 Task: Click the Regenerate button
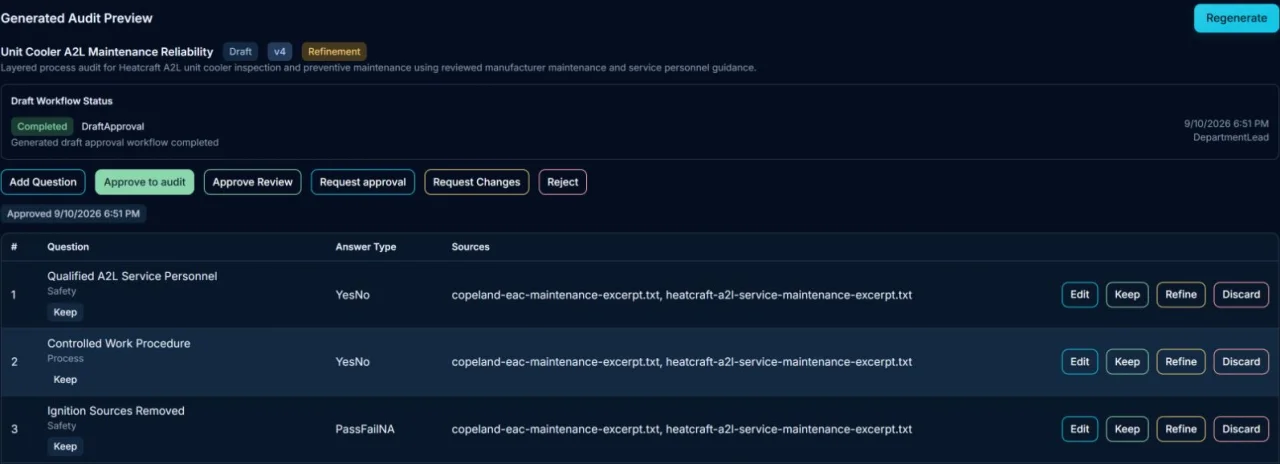1236,18
